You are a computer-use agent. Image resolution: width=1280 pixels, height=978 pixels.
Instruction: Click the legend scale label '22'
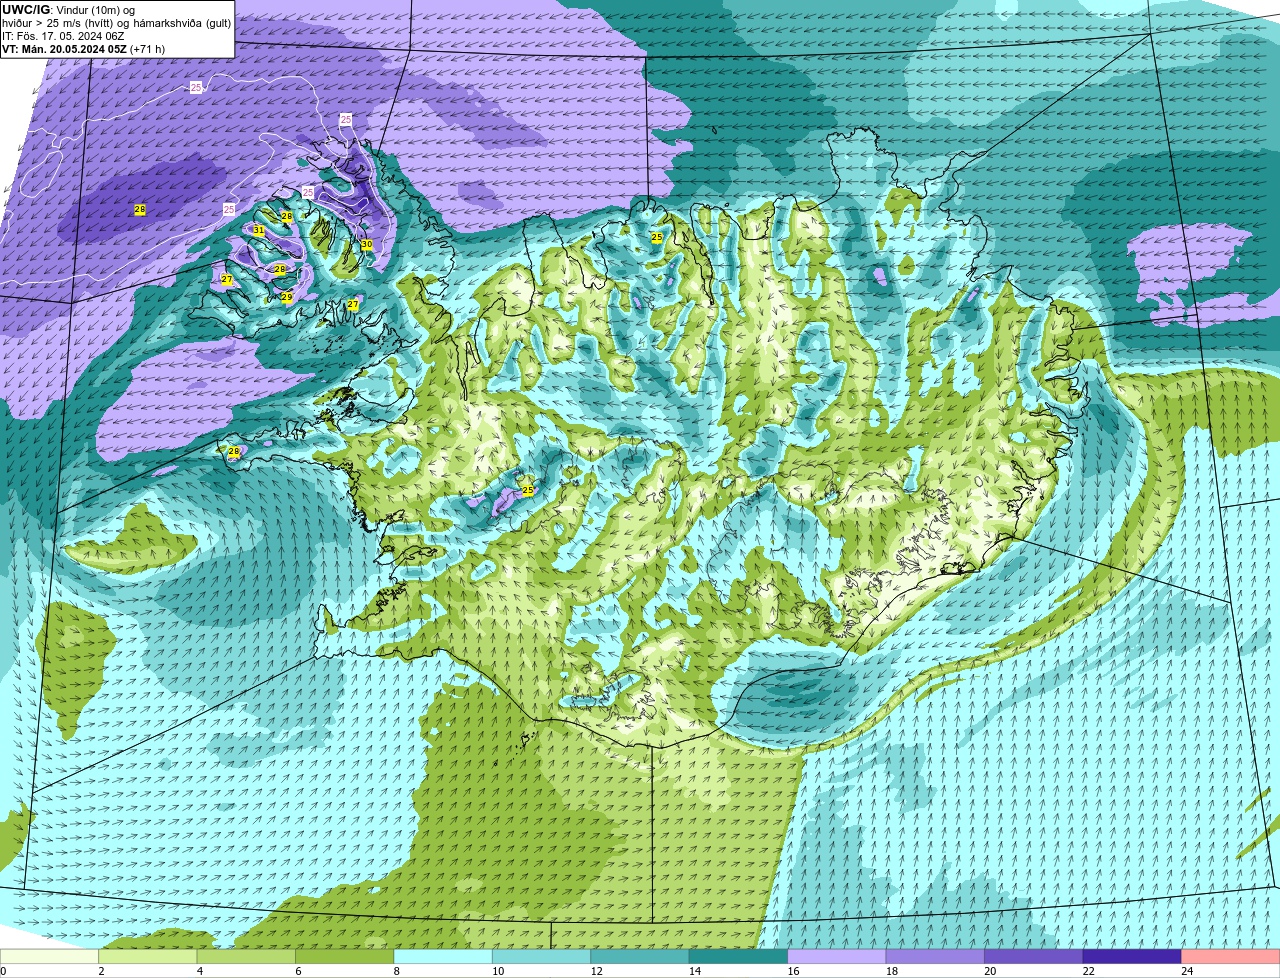pyautogui.click(x=1088, y=971)
